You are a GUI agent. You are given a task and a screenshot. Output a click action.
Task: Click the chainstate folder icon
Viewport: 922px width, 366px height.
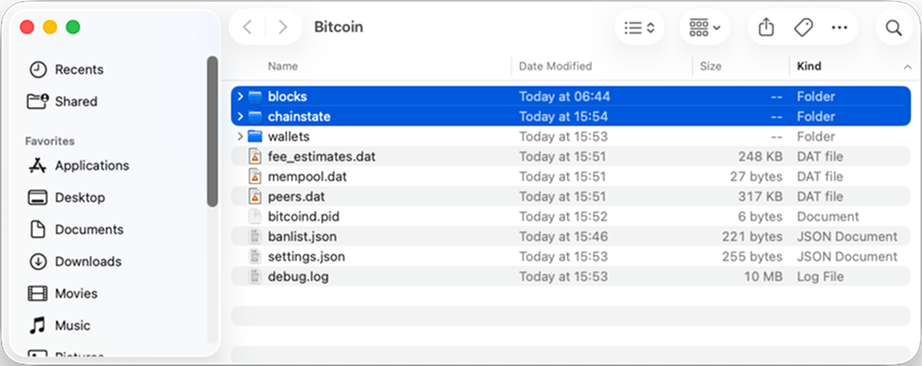click(x=255, y=117)
